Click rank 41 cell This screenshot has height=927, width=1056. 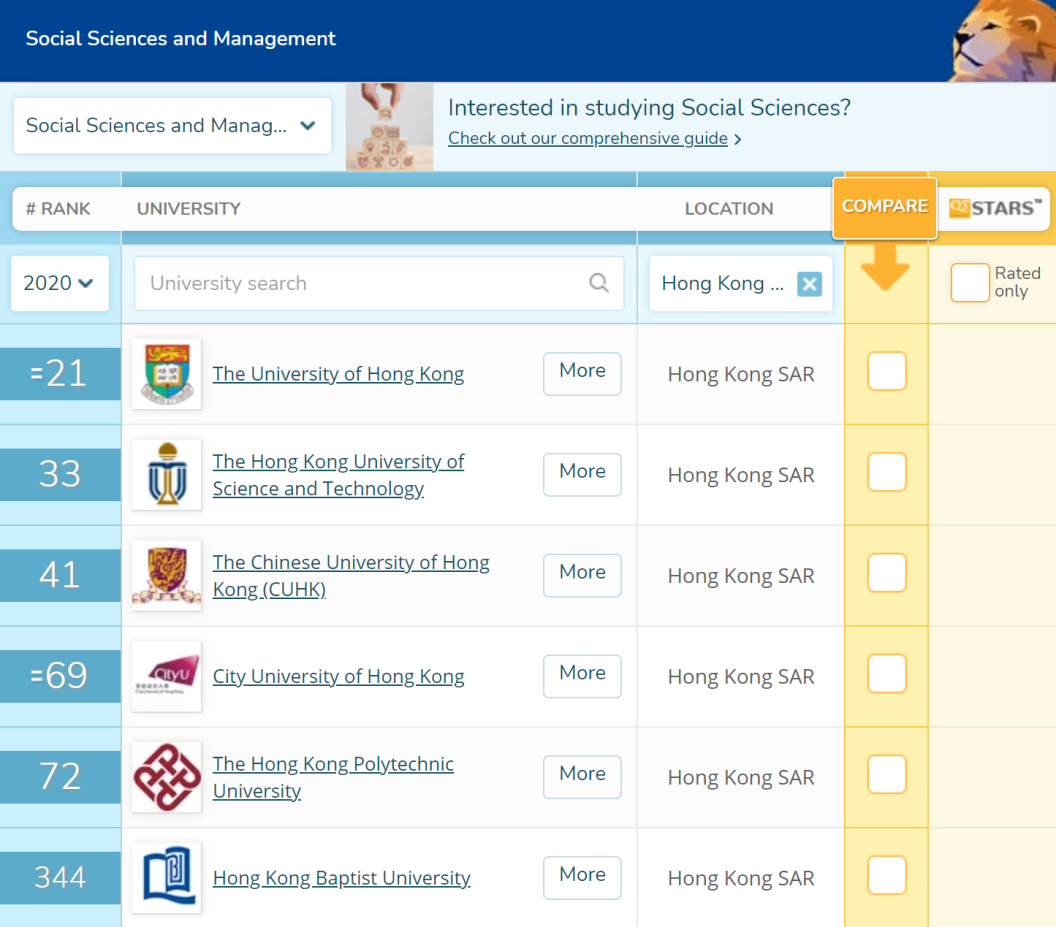point(60,575)
